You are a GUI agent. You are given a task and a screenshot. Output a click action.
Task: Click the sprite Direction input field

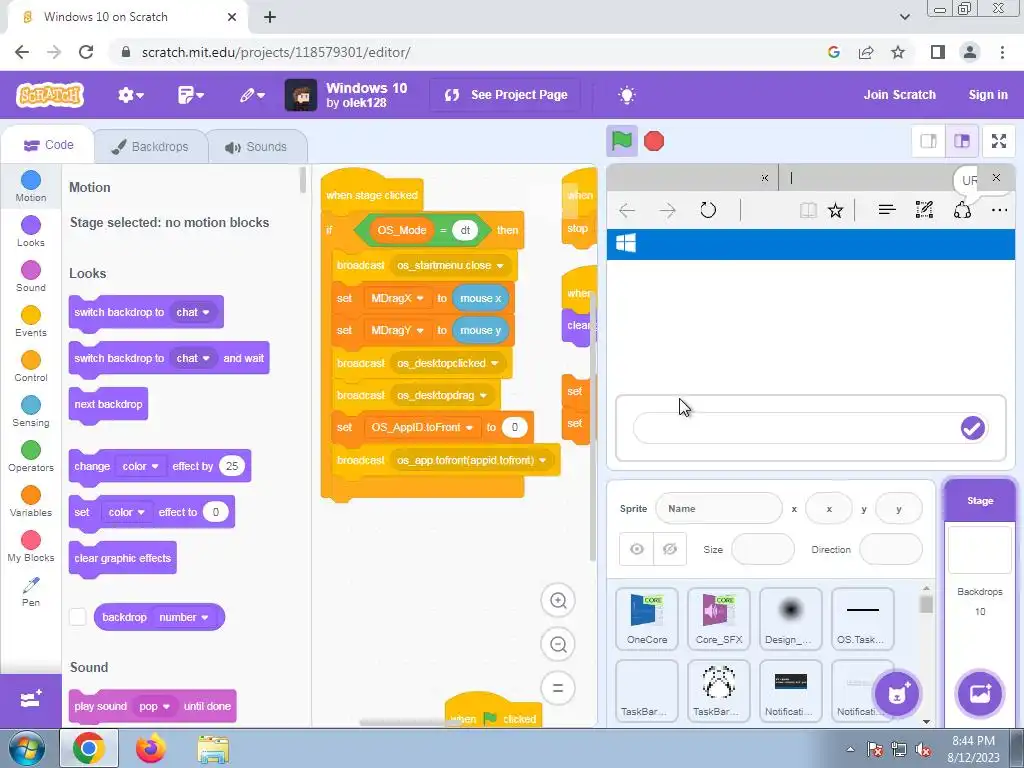(891, 549)
